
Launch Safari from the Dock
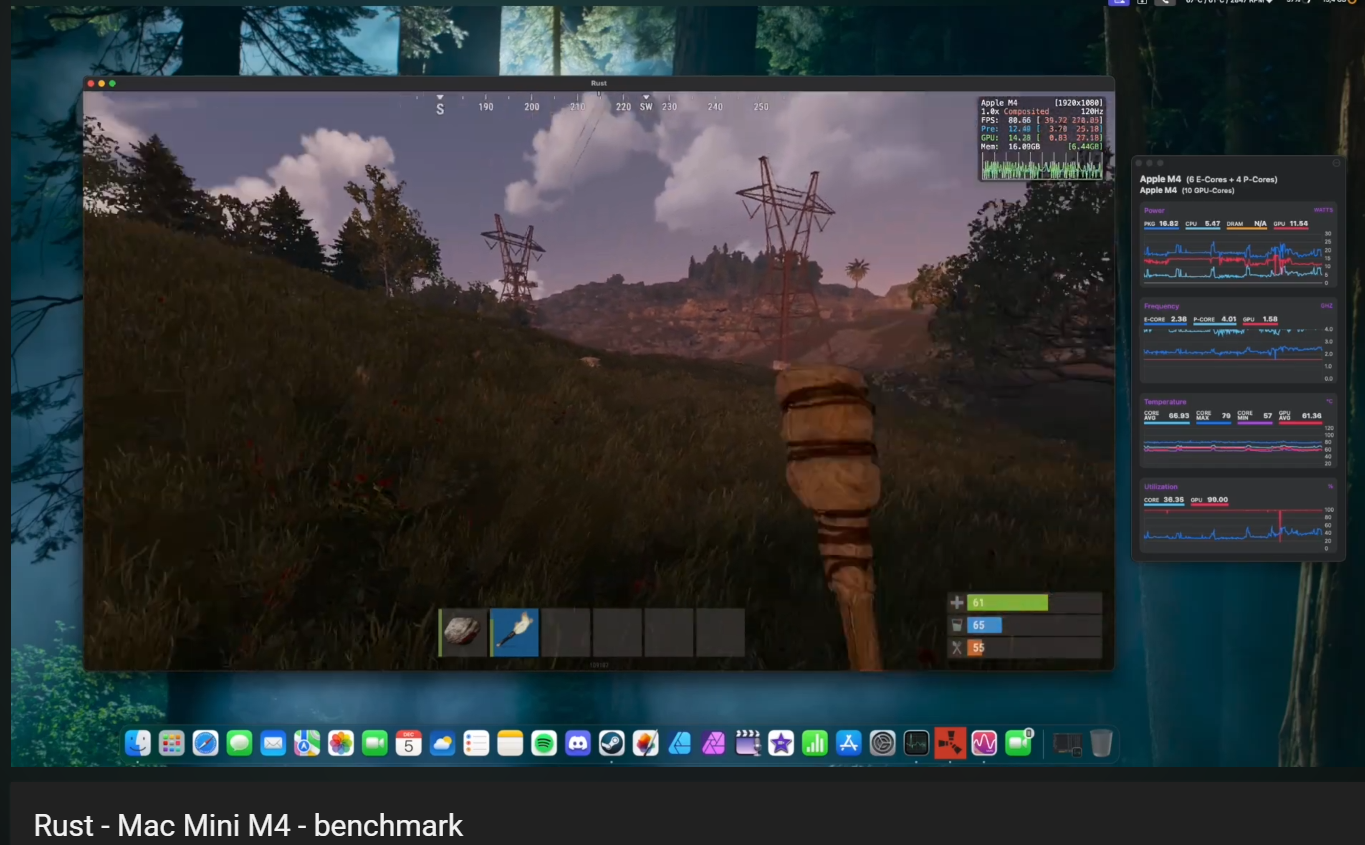click(205, 743)
